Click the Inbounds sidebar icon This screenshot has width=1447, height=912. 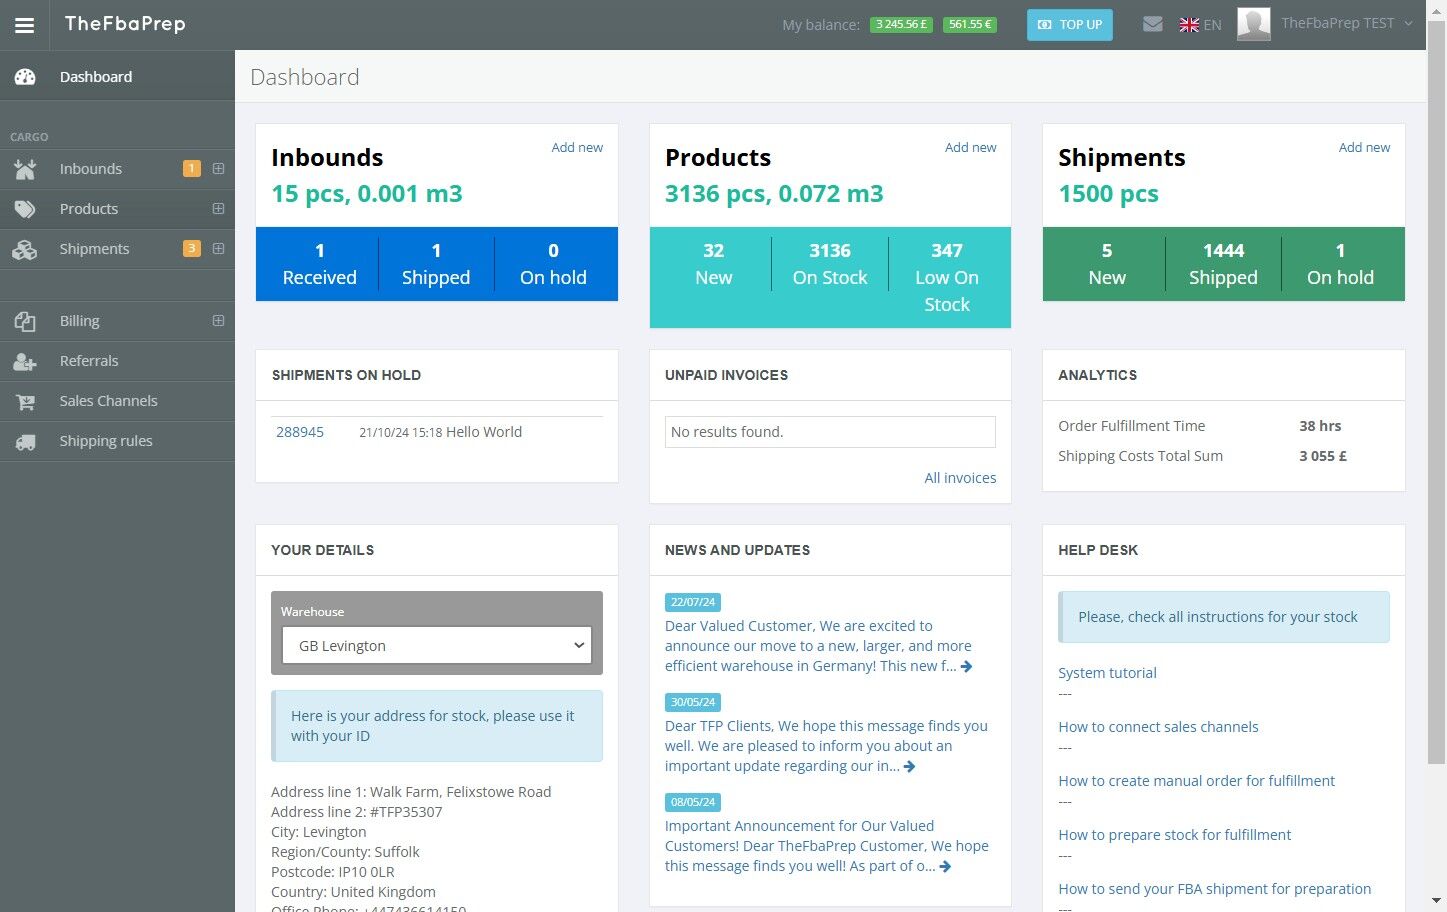click(25, 169)
